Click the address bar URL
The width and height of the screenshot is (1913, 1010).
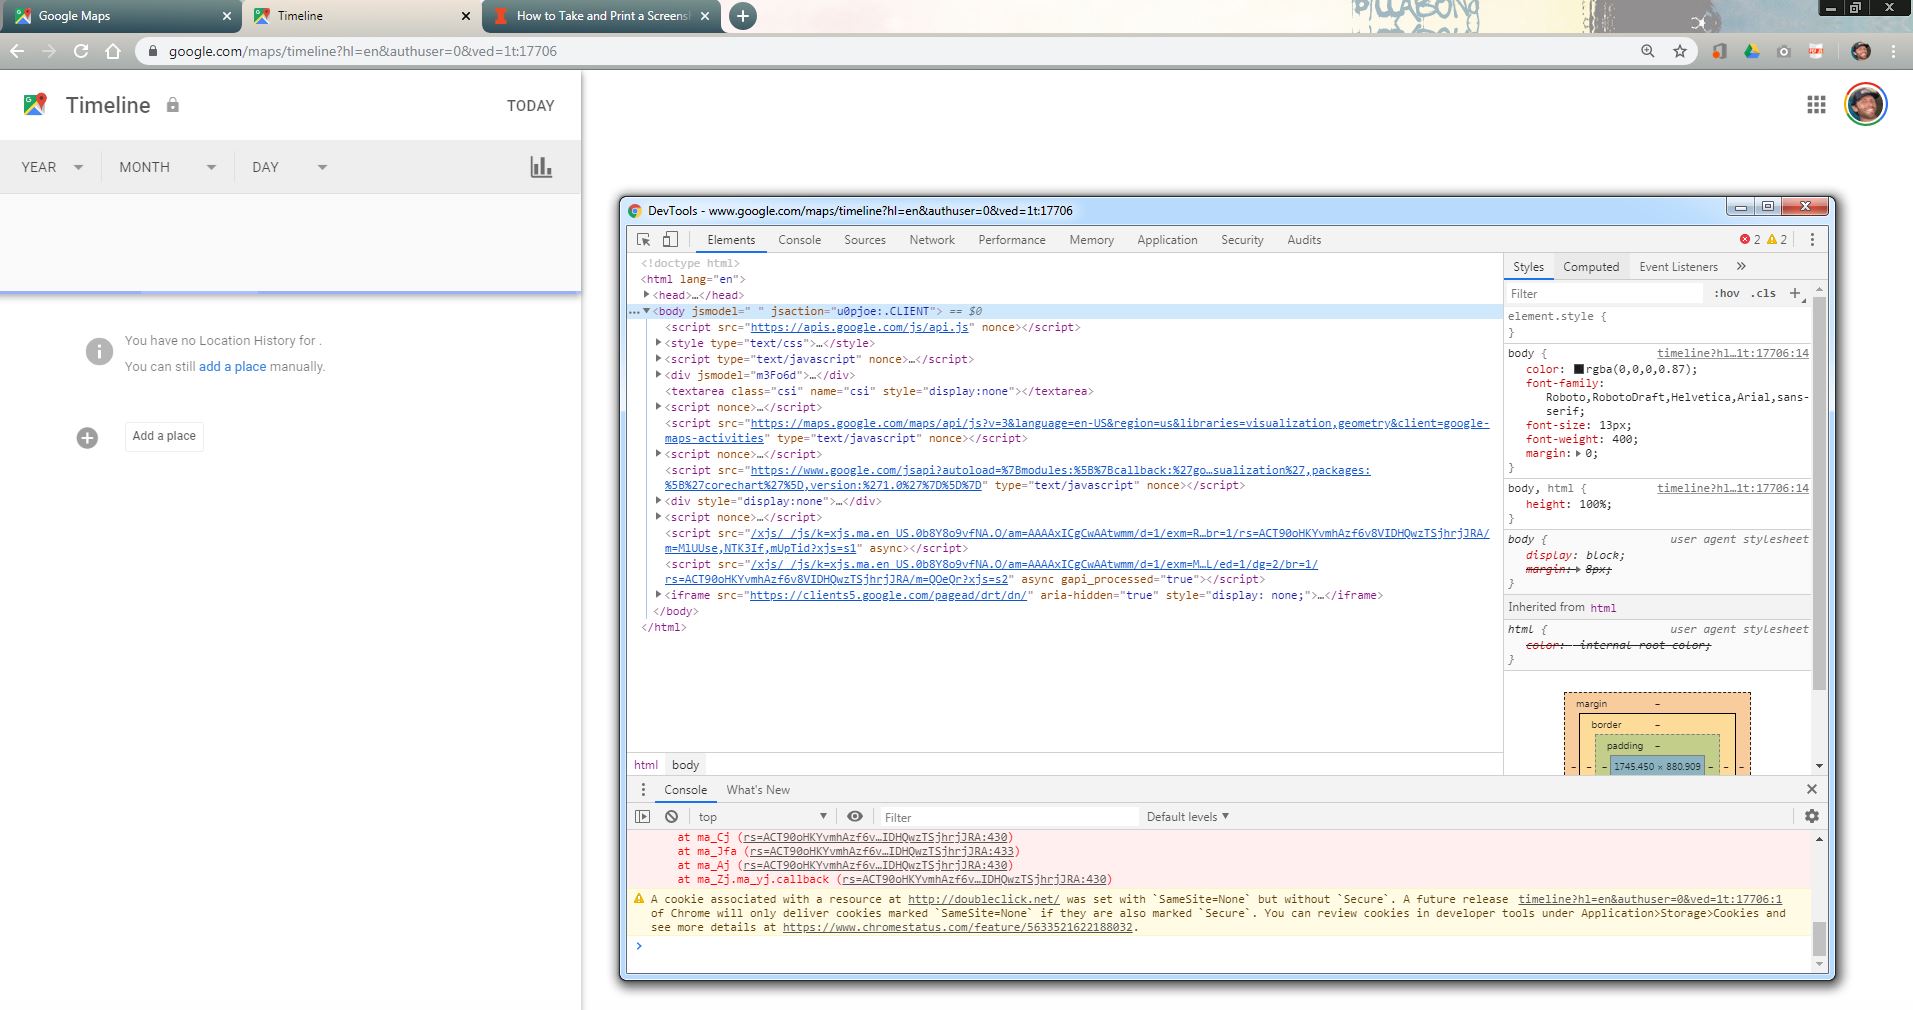[362, 51]
